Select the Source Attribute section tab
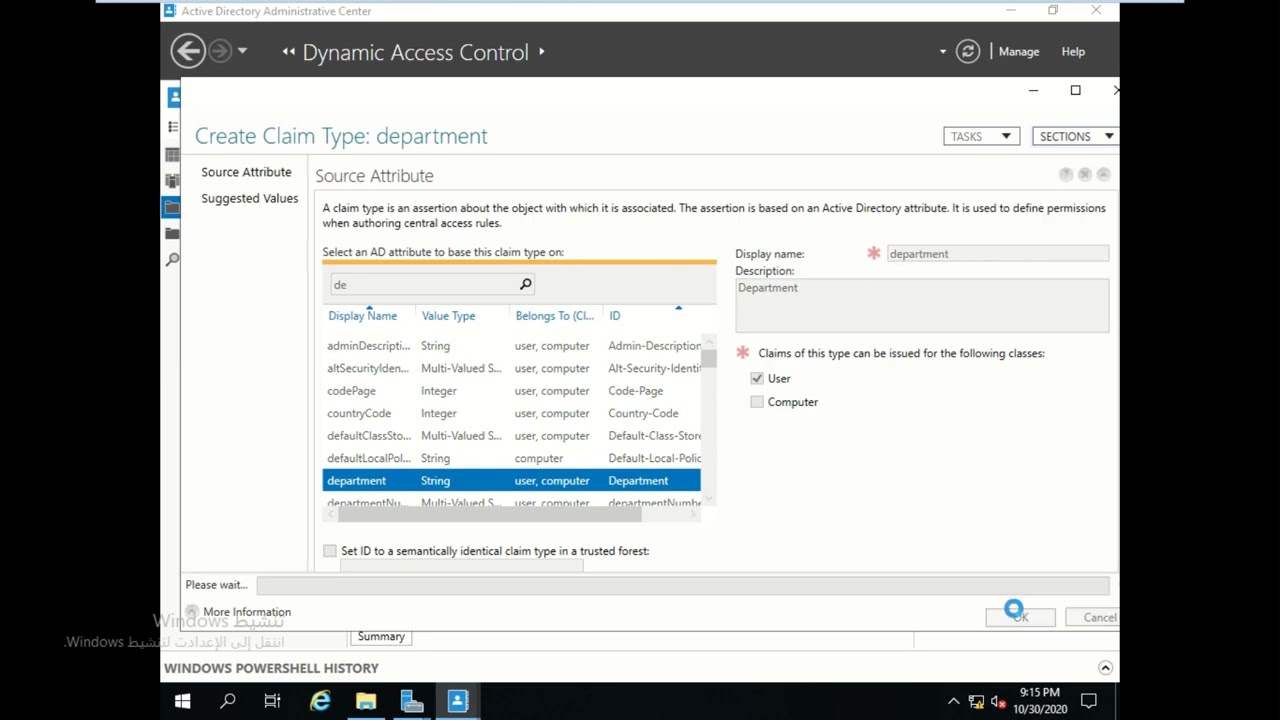Image resolution: width=1280 pixels, height=720 pixels. pos(246,172)
